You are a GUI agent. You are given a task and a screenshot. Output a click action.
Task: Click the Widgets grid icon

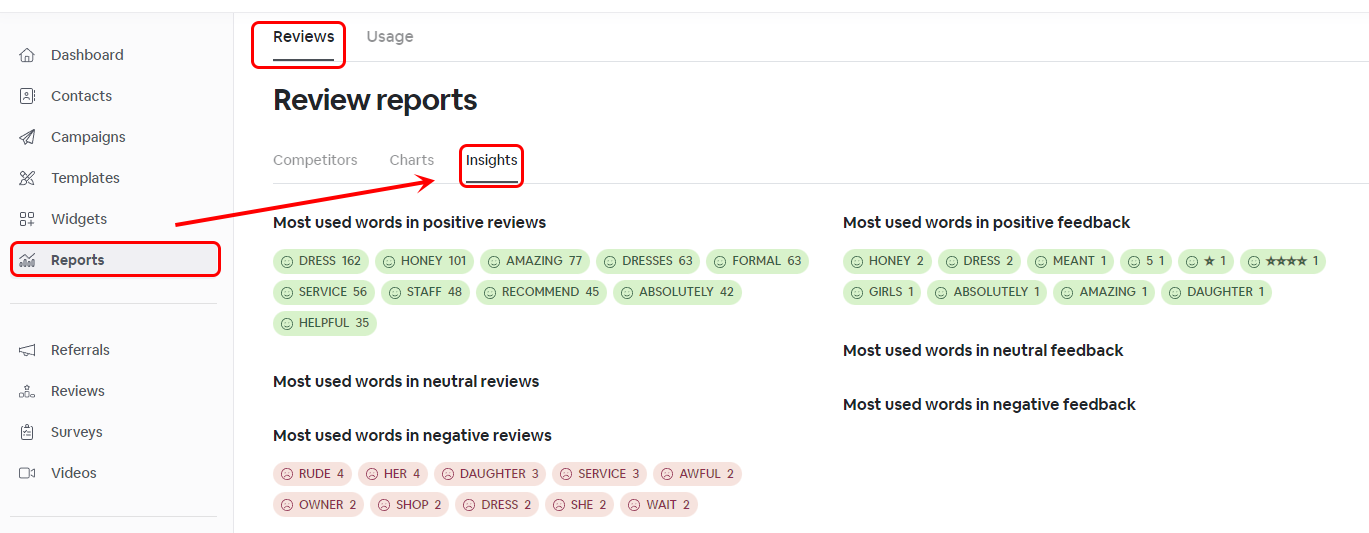point(28,219)
